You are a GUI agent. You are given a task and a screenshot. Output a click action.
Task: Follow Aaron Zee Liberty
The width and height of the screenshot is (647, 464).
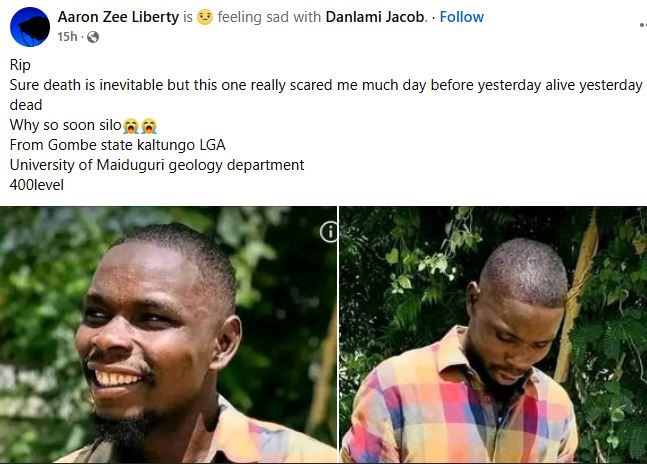[x=461, y=17]
